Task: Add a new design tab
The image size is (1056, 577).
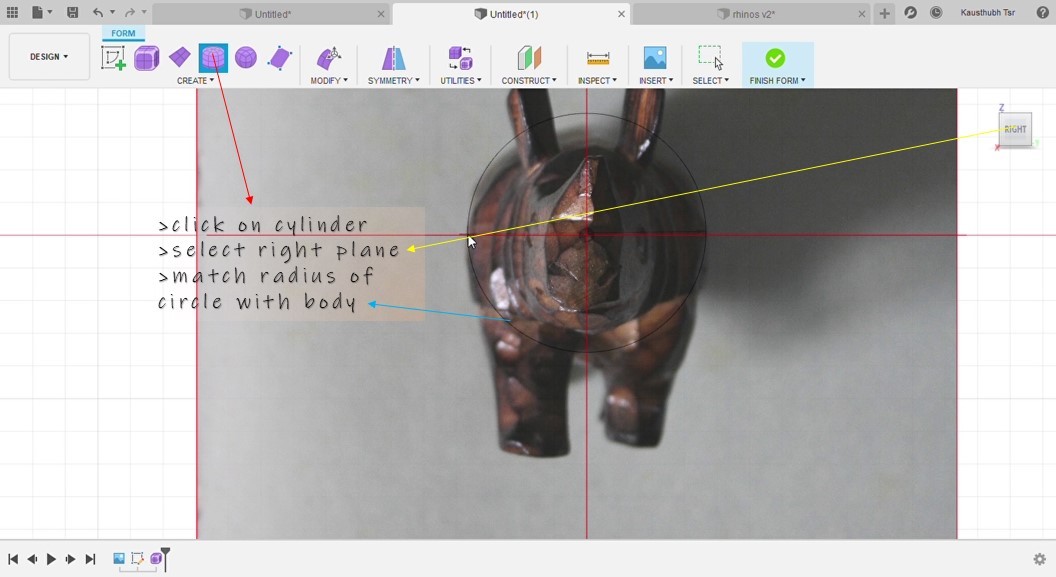Action: click(884, 13)
